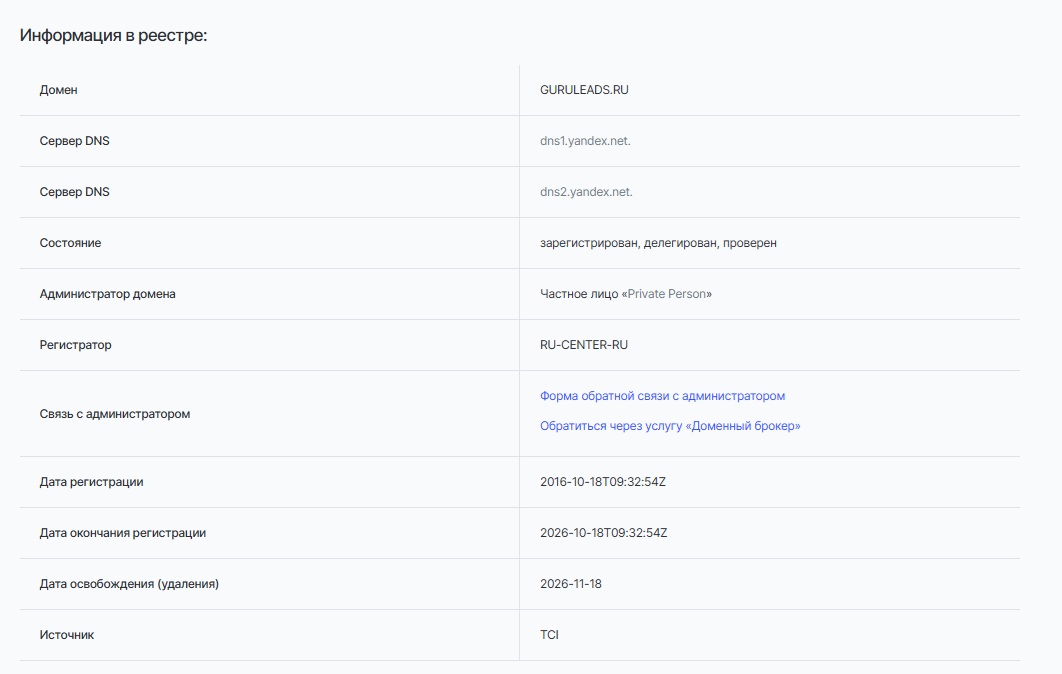This screenshot has height=674, width=1062.
Task: Open the «Доменный брокер» service link
Action: 670,426
